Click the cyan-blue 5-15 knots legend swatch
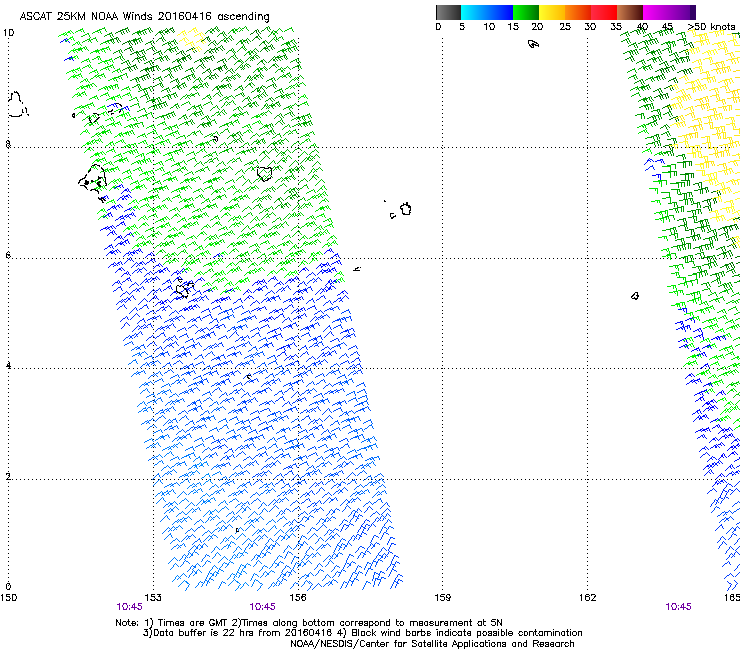Screen dimensions: 740x650 click(x=487, y=12)
